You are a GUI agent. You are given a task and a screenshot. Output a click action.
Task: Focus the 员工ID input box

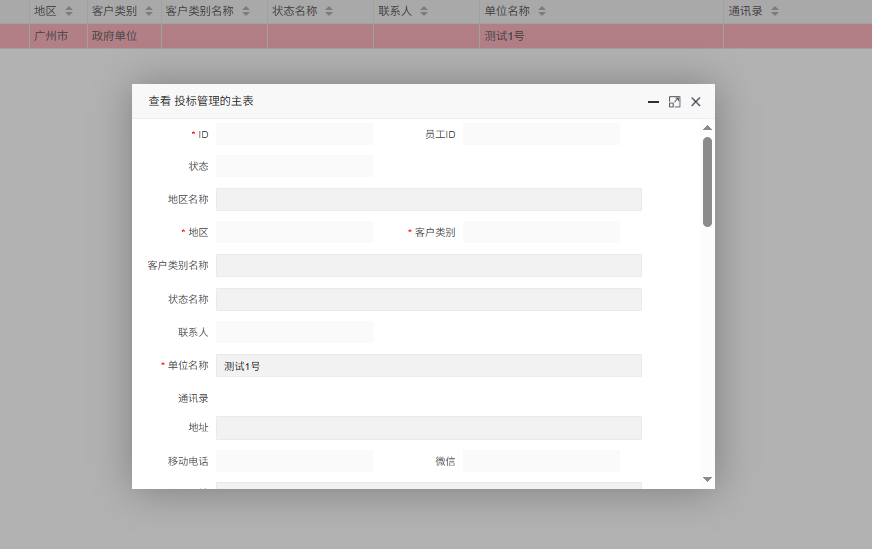(x=541, y=134)
